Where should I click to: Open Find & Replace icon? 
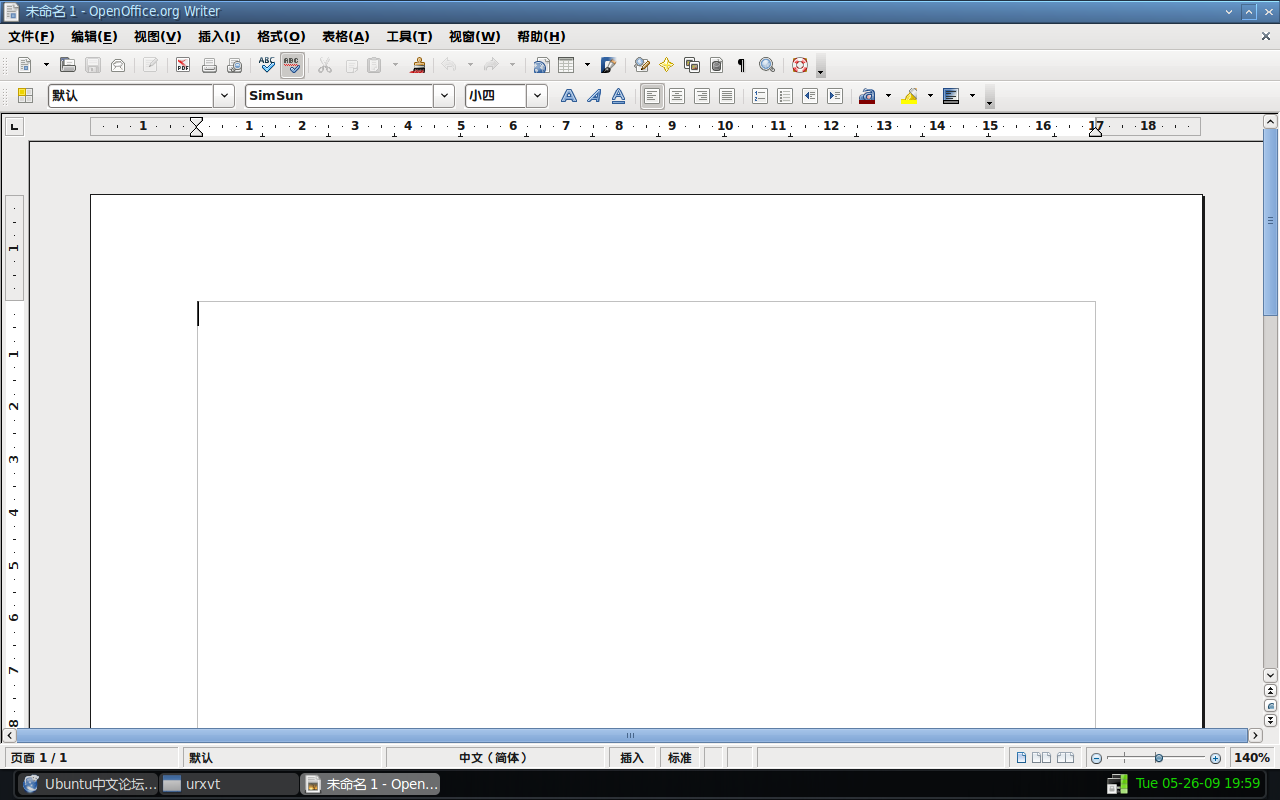pyautogui.click(x=642, y=65)
